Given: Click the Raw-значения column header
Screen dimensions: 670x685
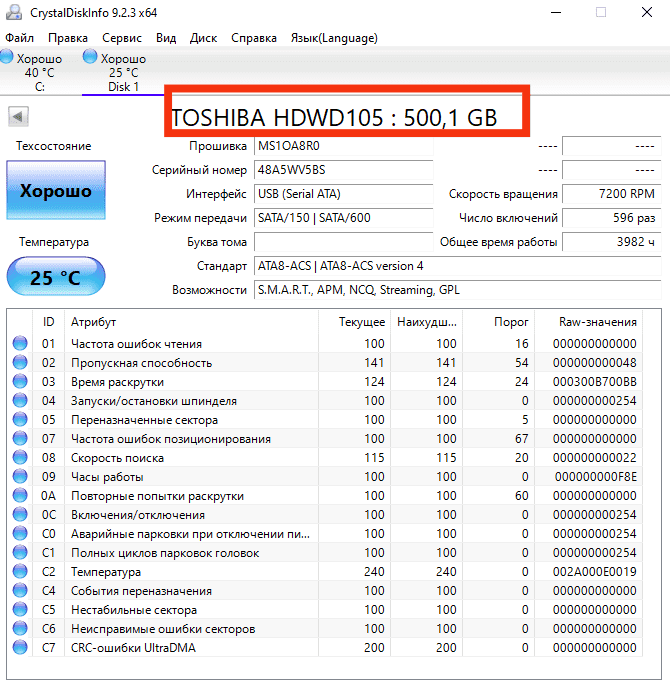Looking at the screenshot, I should point(598,322).
